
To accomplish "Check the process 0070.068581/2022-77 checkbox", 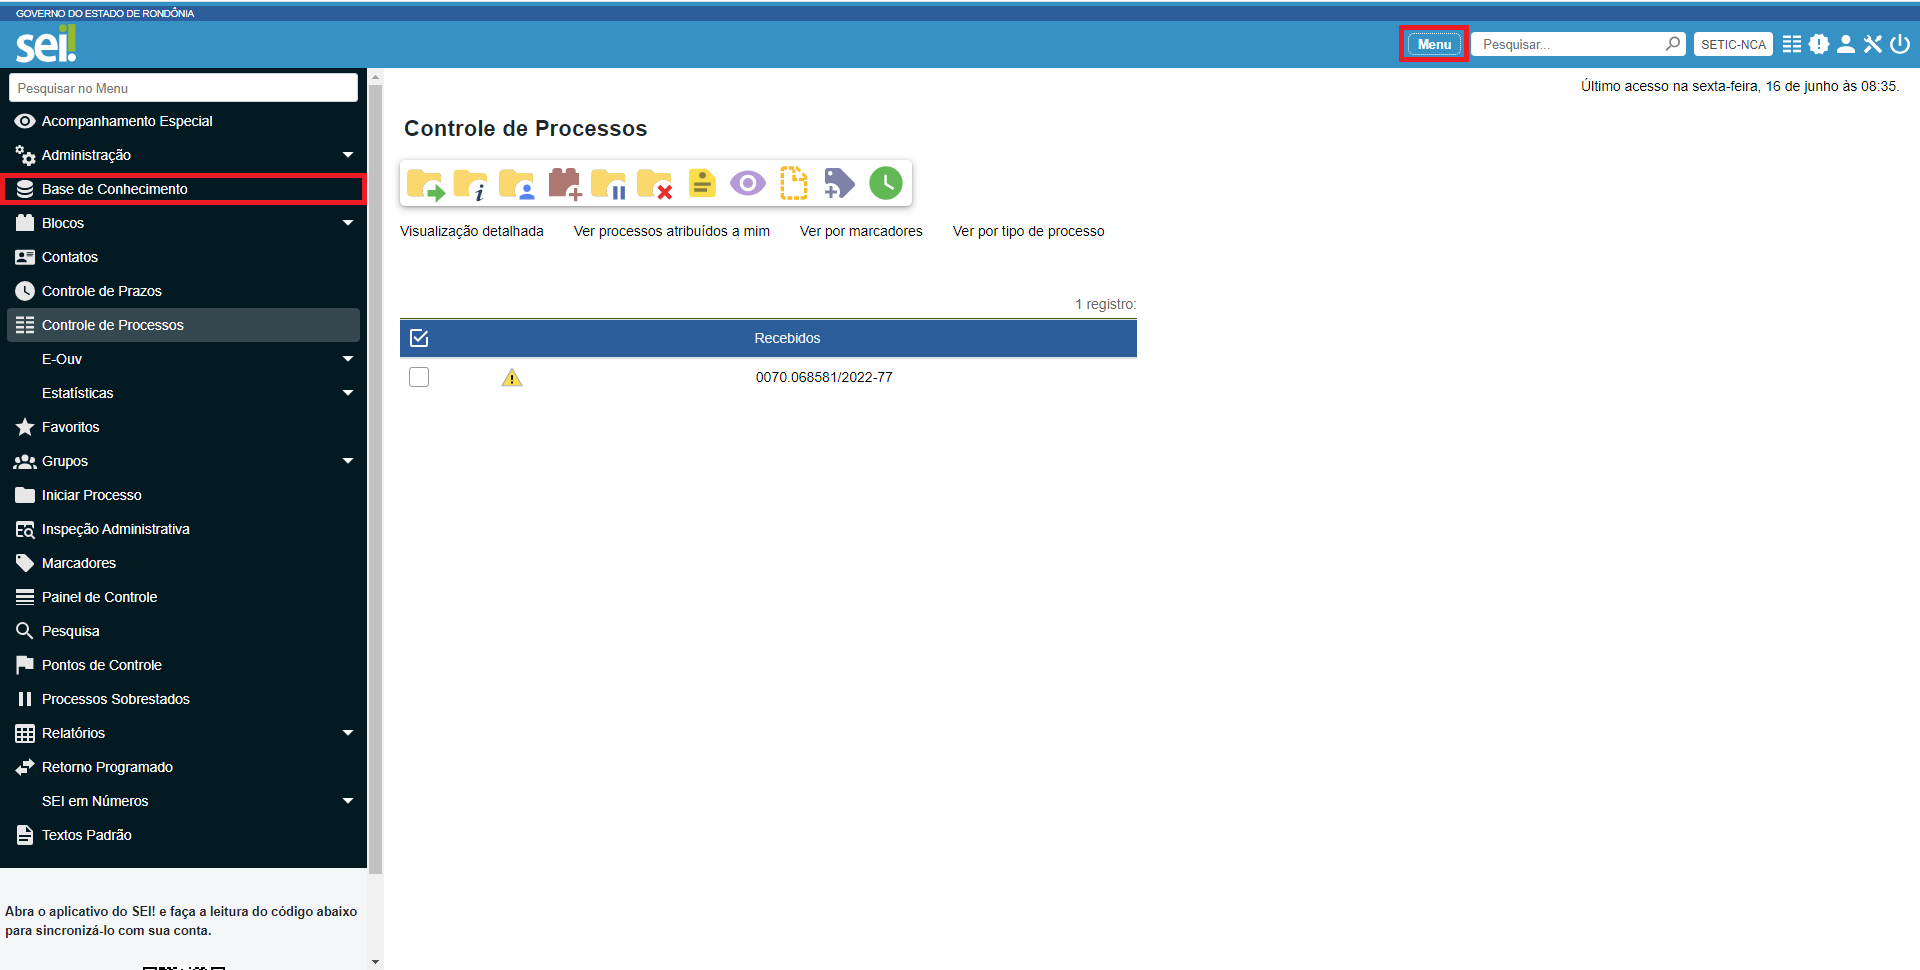I will [419, 377].
